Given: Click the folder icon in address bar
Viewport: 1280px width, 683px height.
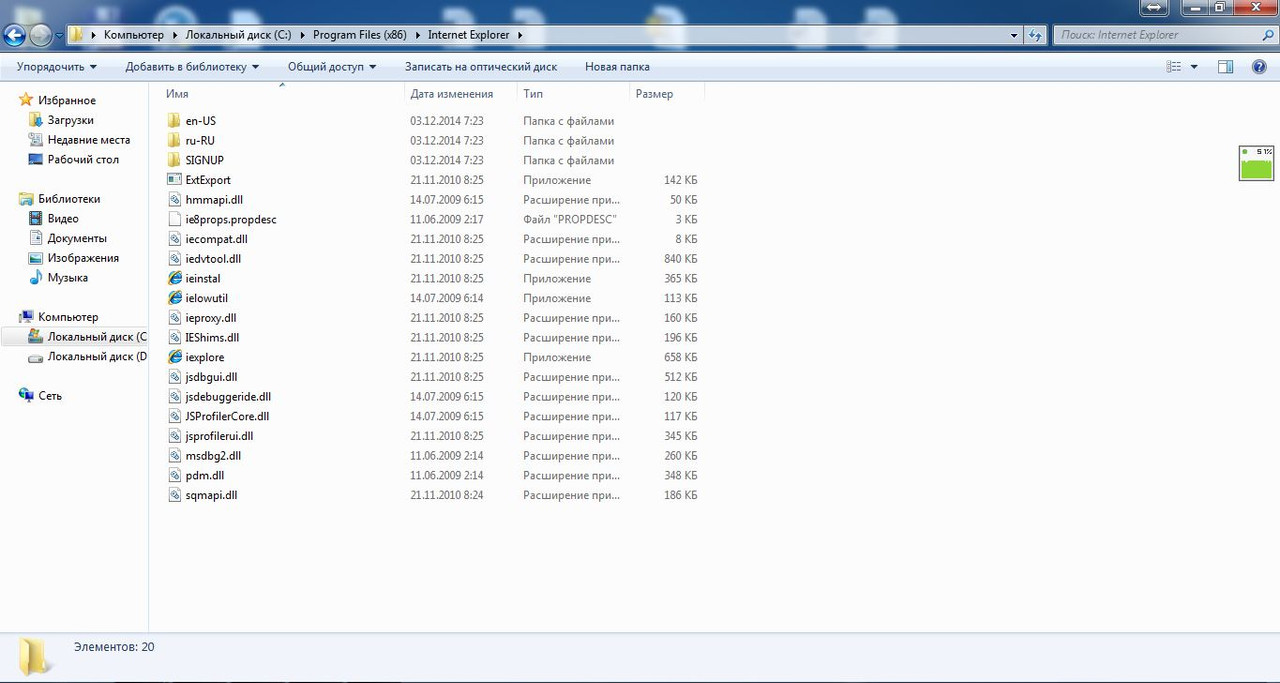Looking at the screenshot, I should (76, 35).
